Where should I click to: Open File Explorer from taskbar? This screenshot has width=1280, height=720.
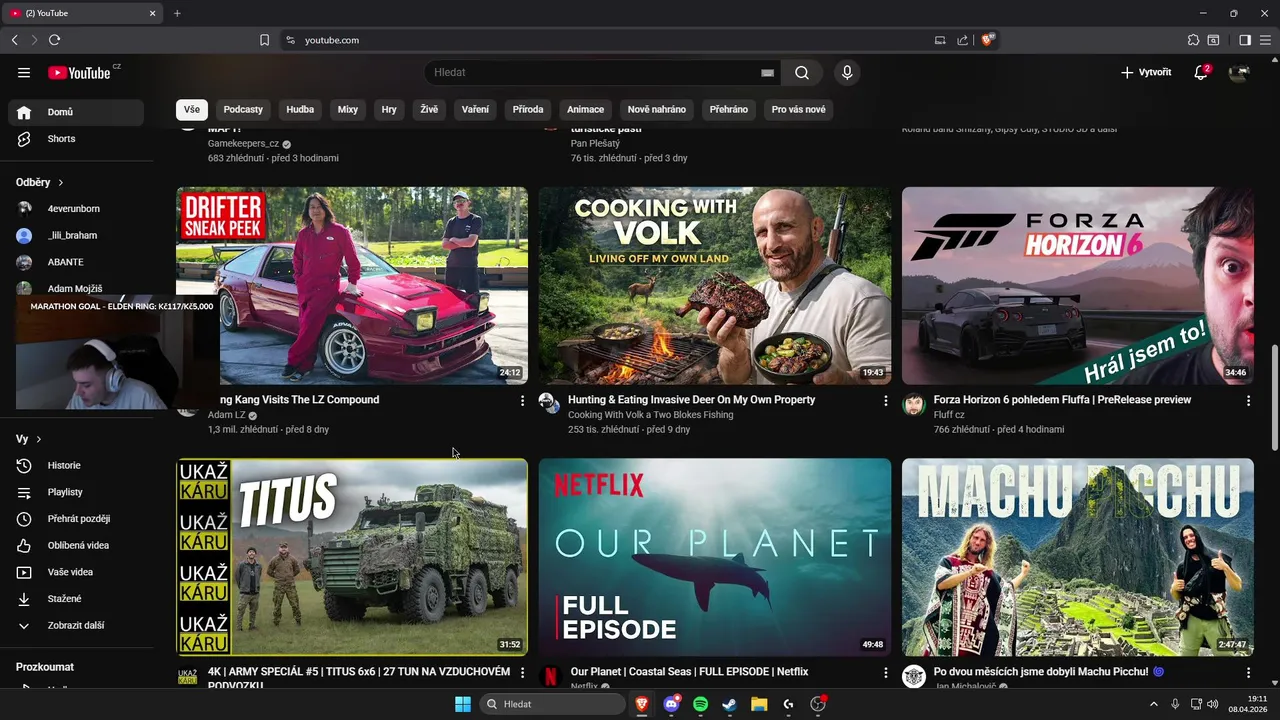759,704
